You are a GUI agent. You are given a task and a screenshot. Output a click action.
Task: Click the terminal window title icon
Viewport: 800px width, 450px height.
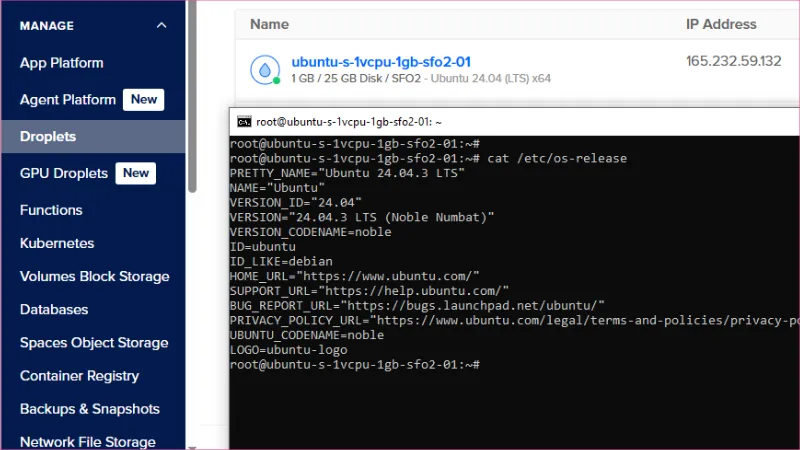coord(244,122)
